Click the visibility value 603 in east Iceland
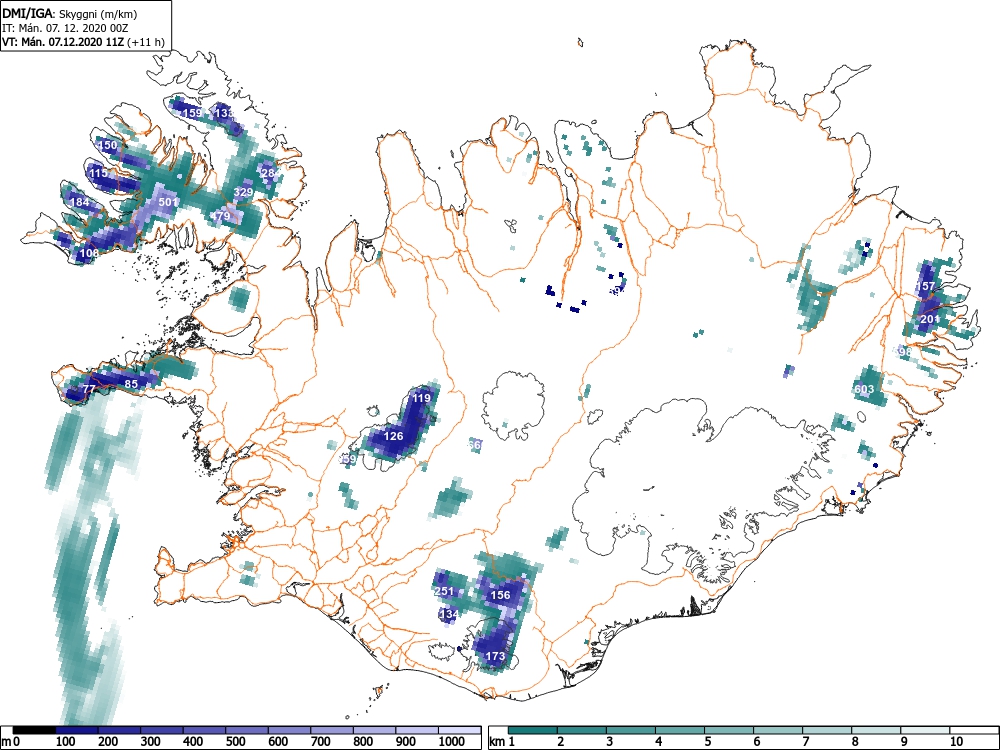Screen dimensions: 1000x750 [864, 389]
